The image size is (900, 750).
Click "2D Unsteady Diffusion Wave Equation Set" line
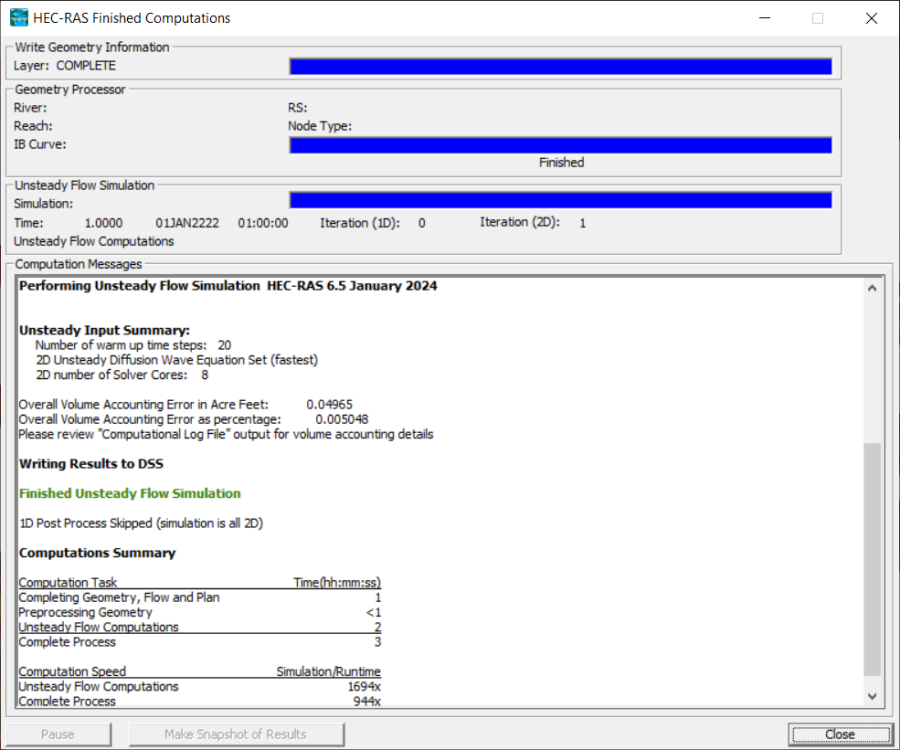click(x=177, y=360)
